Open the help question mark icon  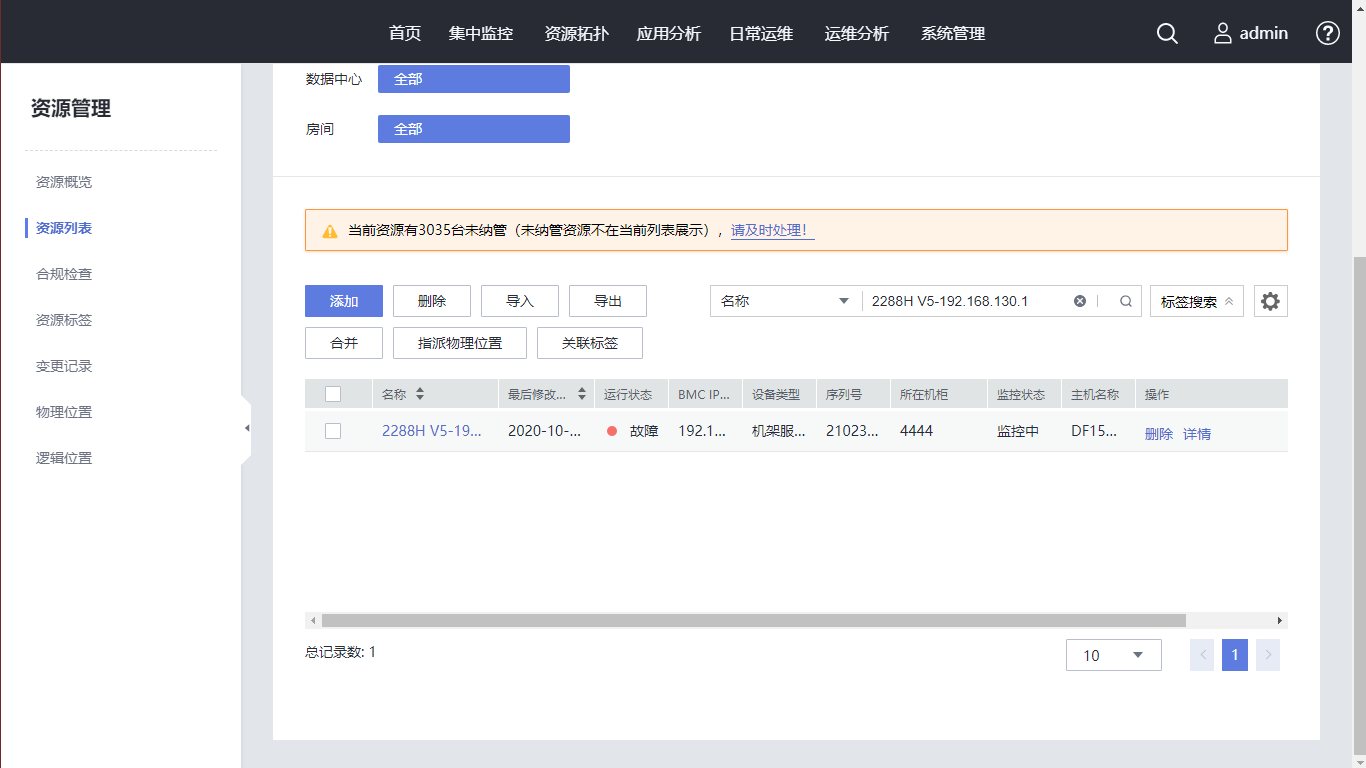1327,33
